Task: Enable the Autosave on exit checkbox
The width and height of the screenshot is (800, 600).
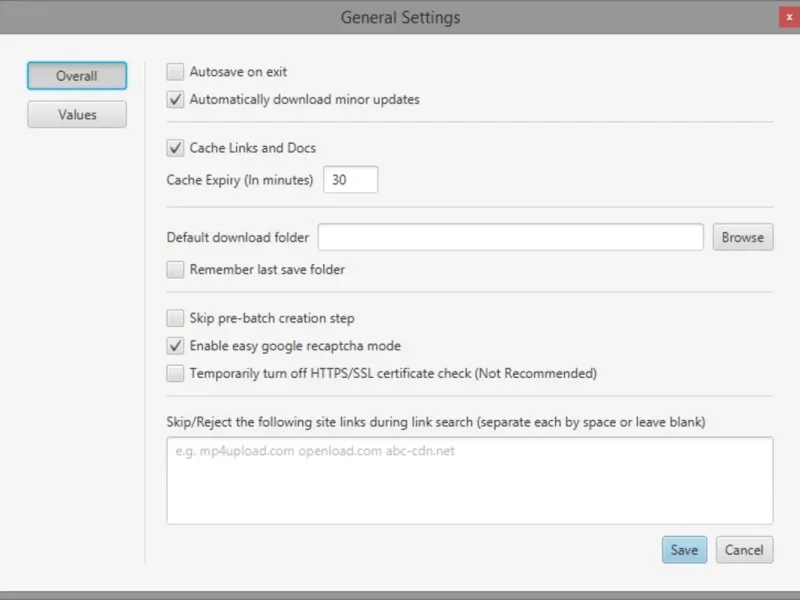Action: click(175, 72)
